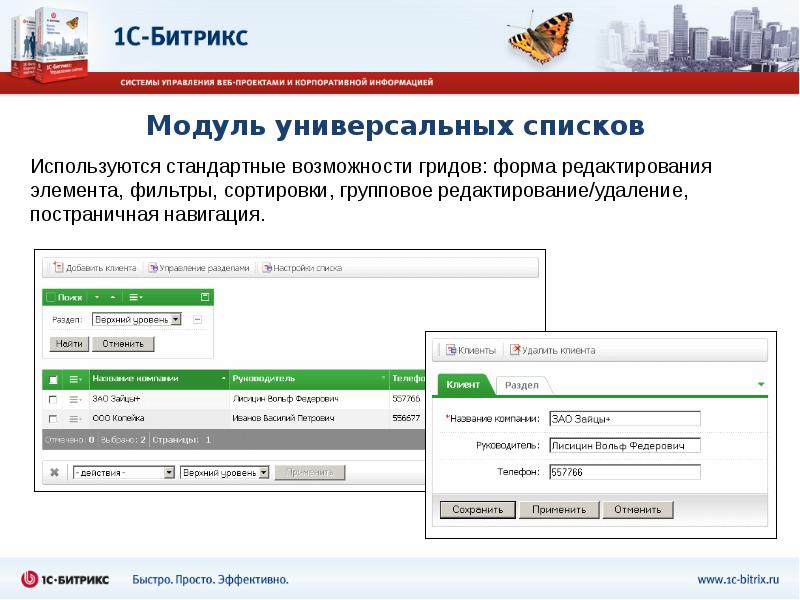Click the Добавить клиента label
Viewport: 800px width, 600px height.
(101, 268)
